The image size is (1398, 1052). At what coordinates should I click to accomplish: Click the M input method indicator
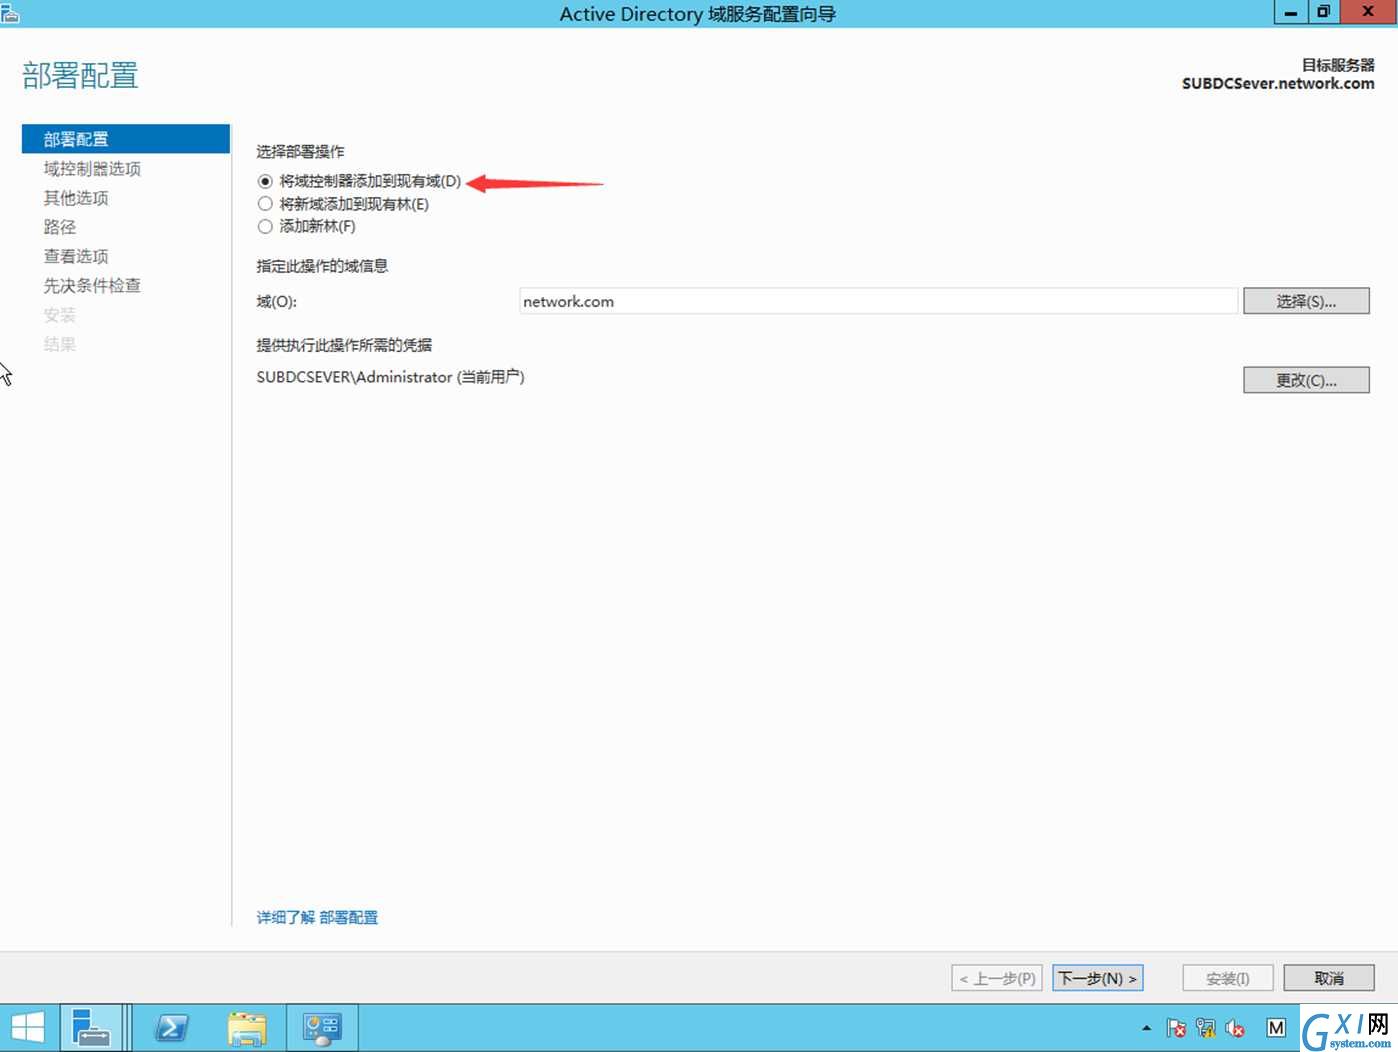pyautogui.click(x=1276, y=1028)
